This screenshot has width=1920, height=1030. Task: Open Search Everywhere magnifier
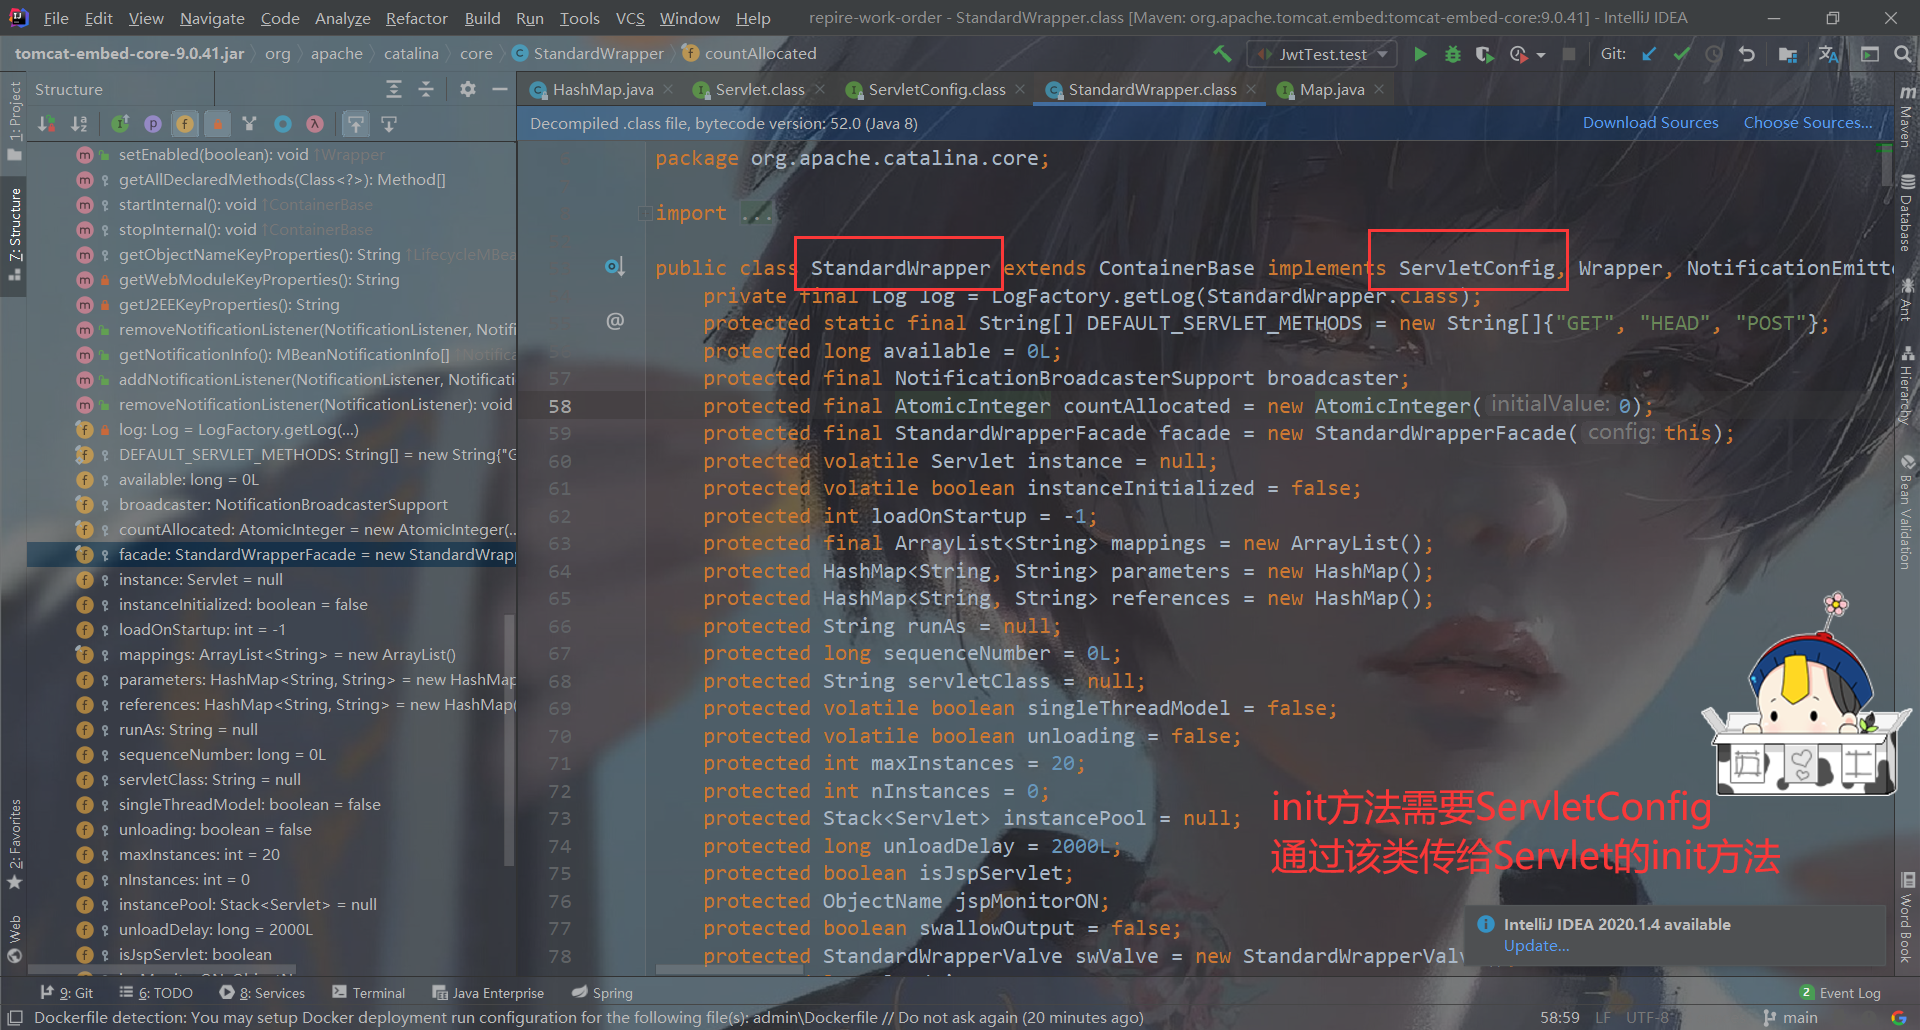pos(1902,54)
